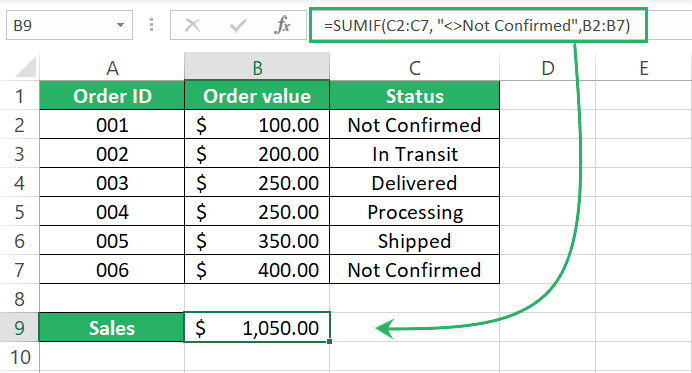Viewport: 692px width, 373px height.
Task: Click the $400.00 order value cell
Action: 257,269
